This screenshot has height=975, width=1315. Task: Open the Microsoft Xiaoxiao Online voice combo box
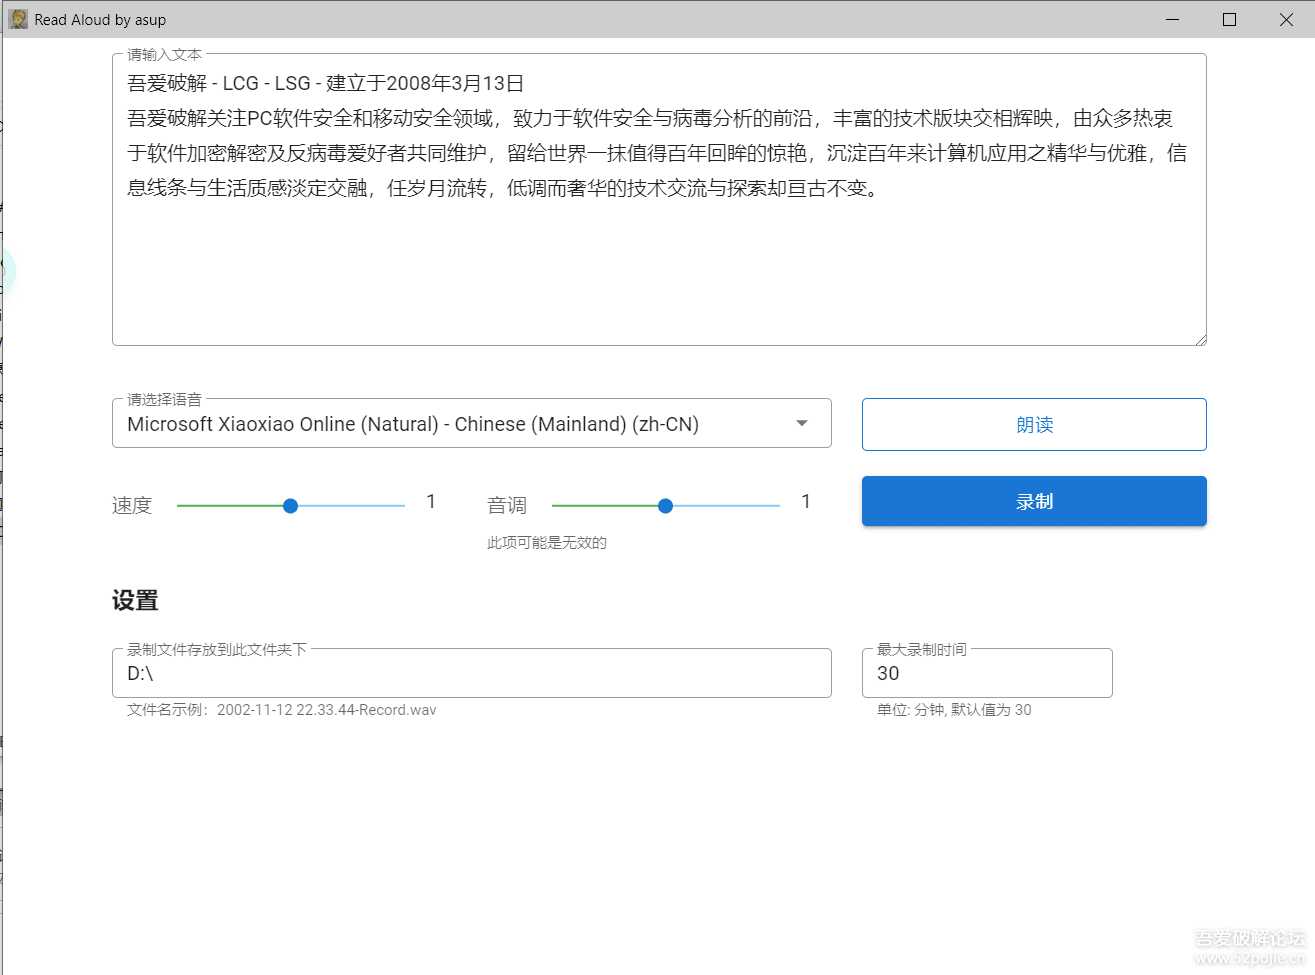click(x=450, y=424)
